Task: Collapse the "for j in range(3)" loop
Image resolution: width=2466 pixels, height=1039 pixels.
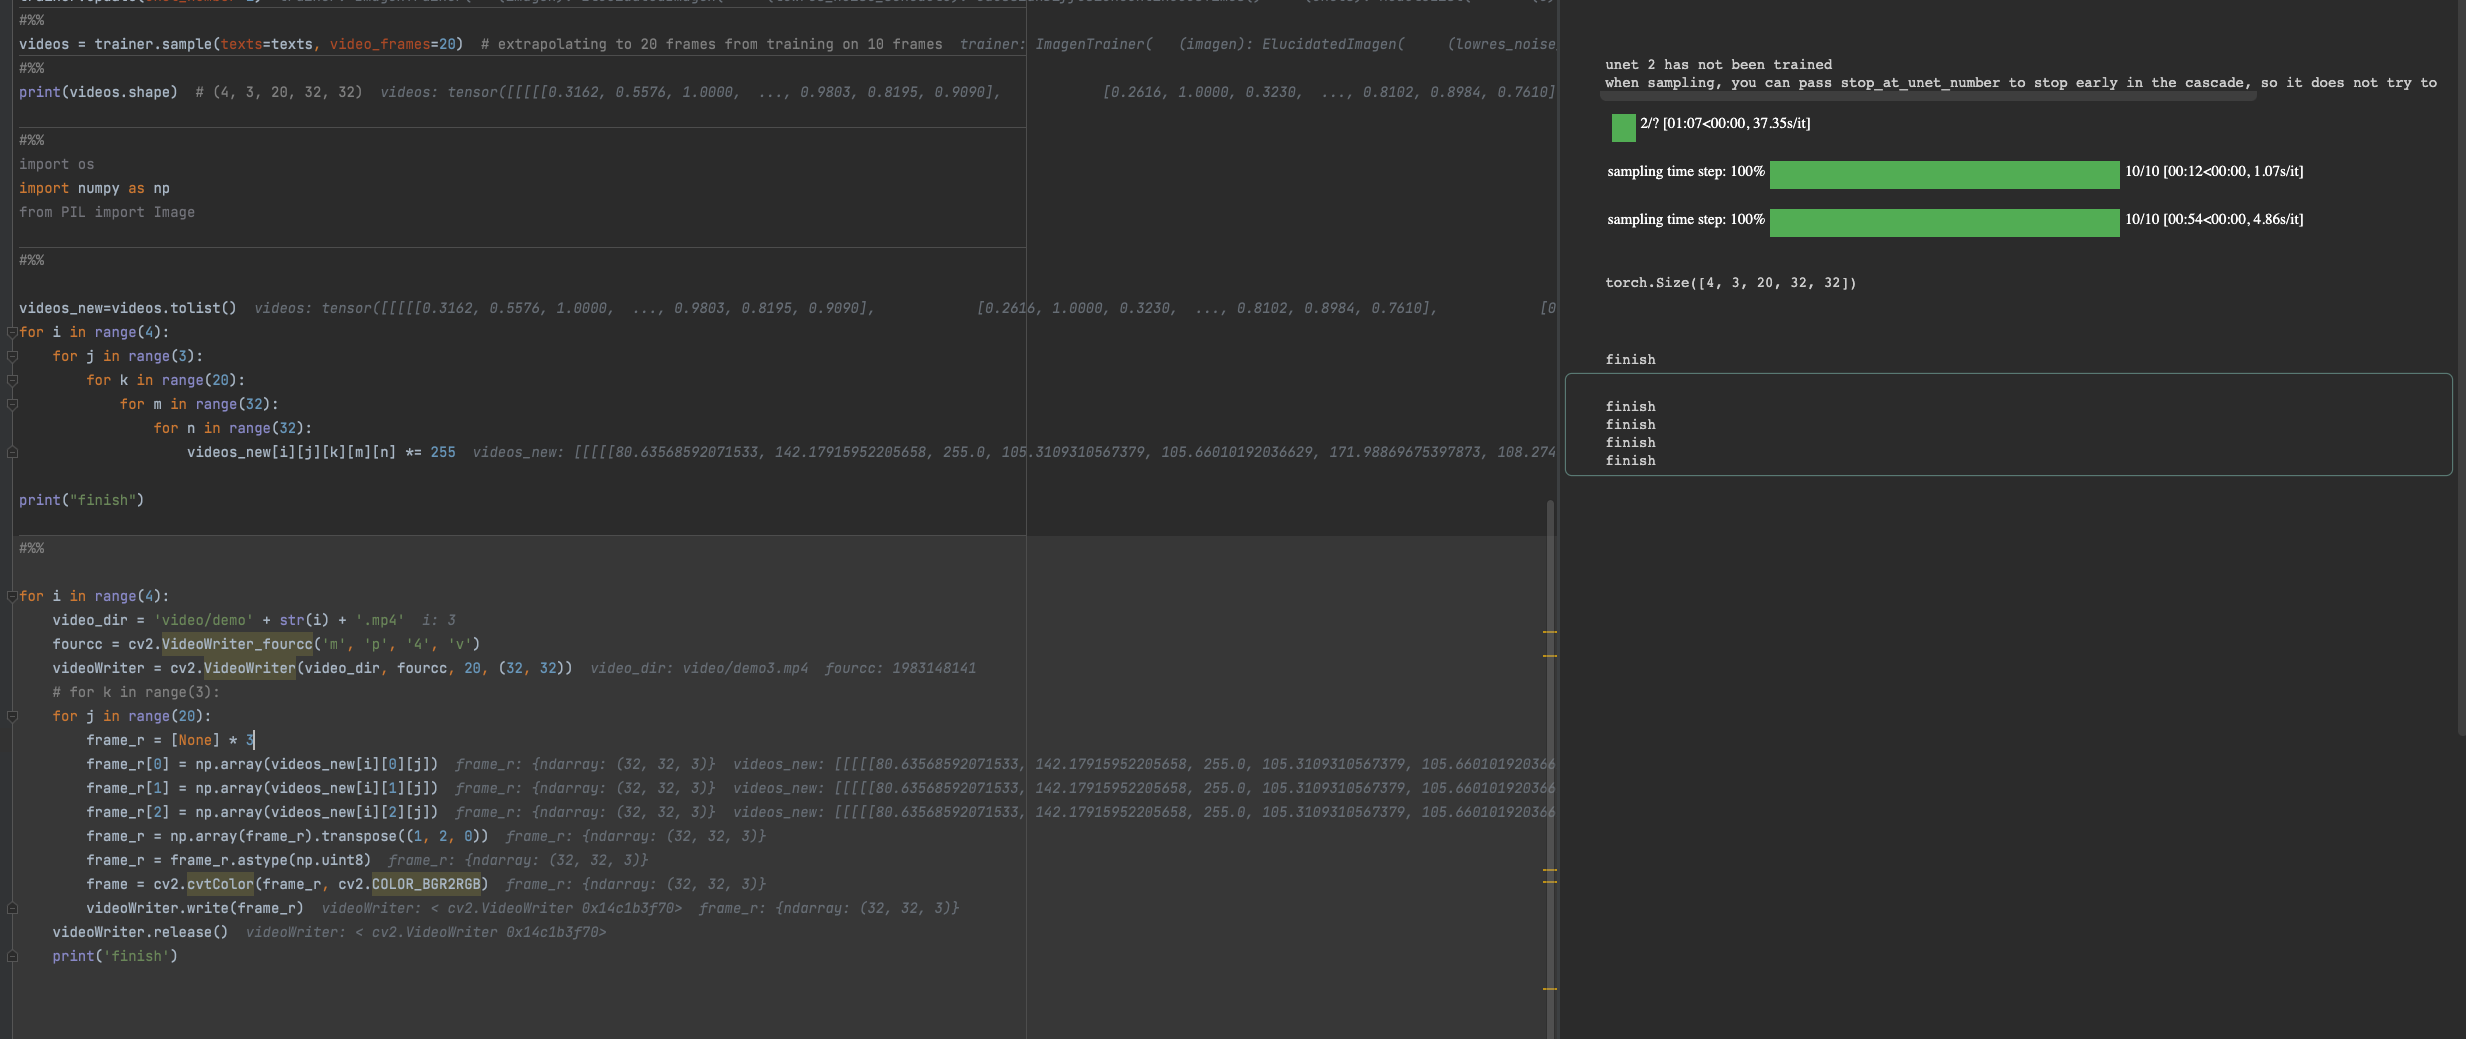Action: (x=13, y=356)
